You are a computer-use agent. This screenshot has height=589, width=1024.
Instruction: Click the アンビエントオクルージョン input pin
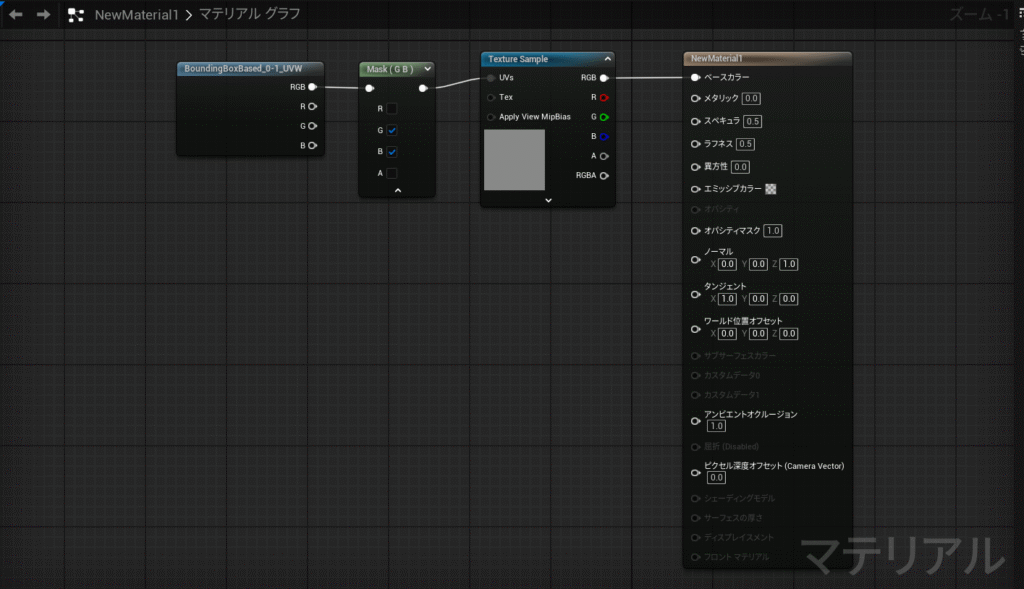point(696,421)
